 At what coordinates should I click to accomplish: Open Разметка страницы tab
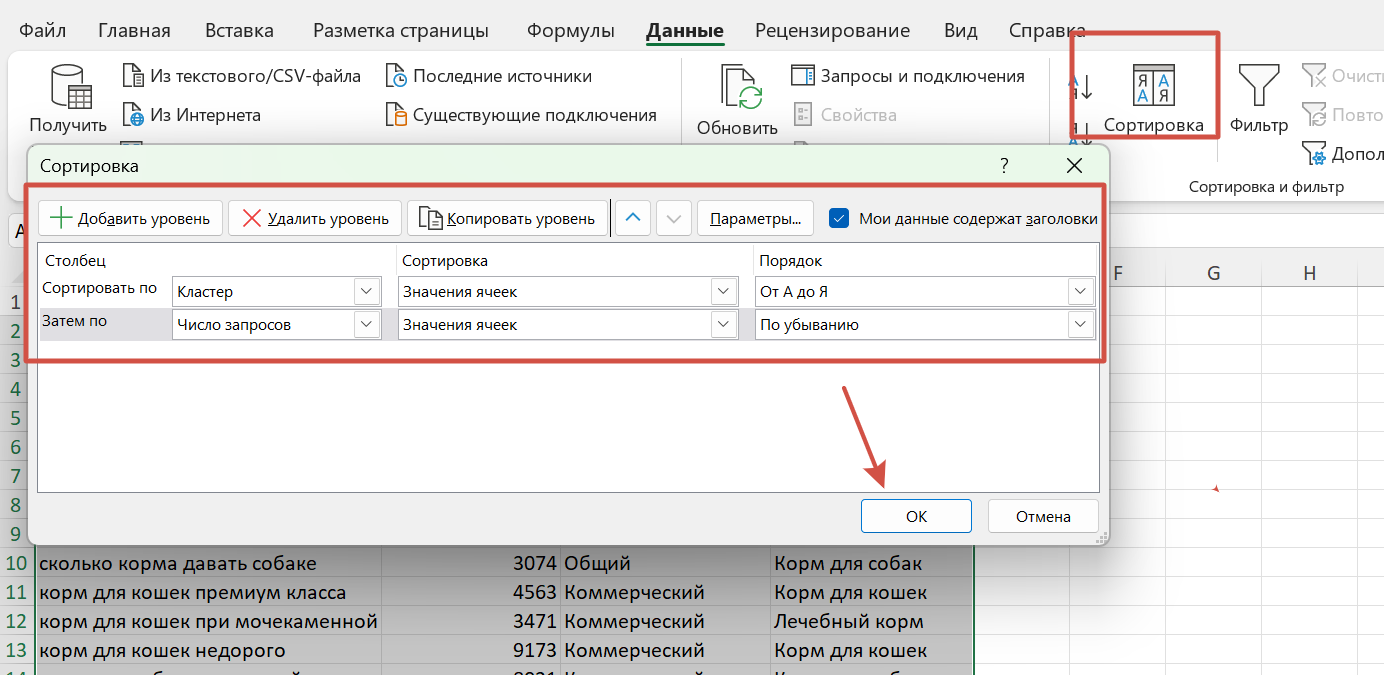[x=401, y=31]
